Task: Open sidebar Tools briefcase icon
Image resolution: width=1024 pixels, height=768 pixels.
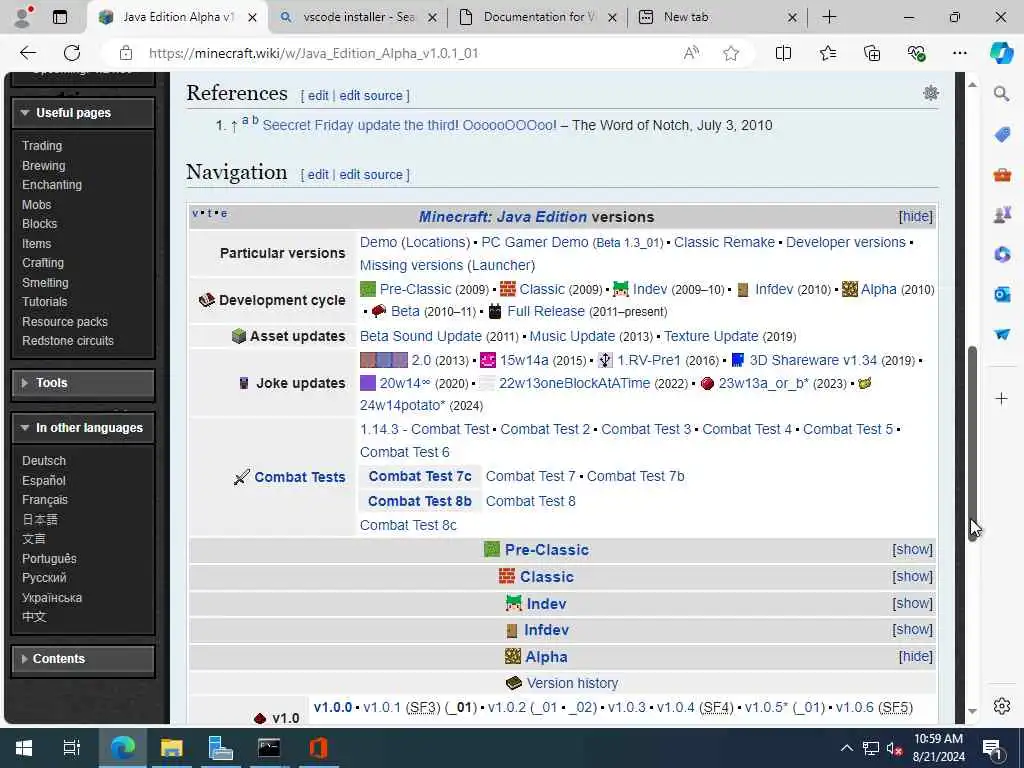Action: pyautogui.click(x=1002, y=174)
